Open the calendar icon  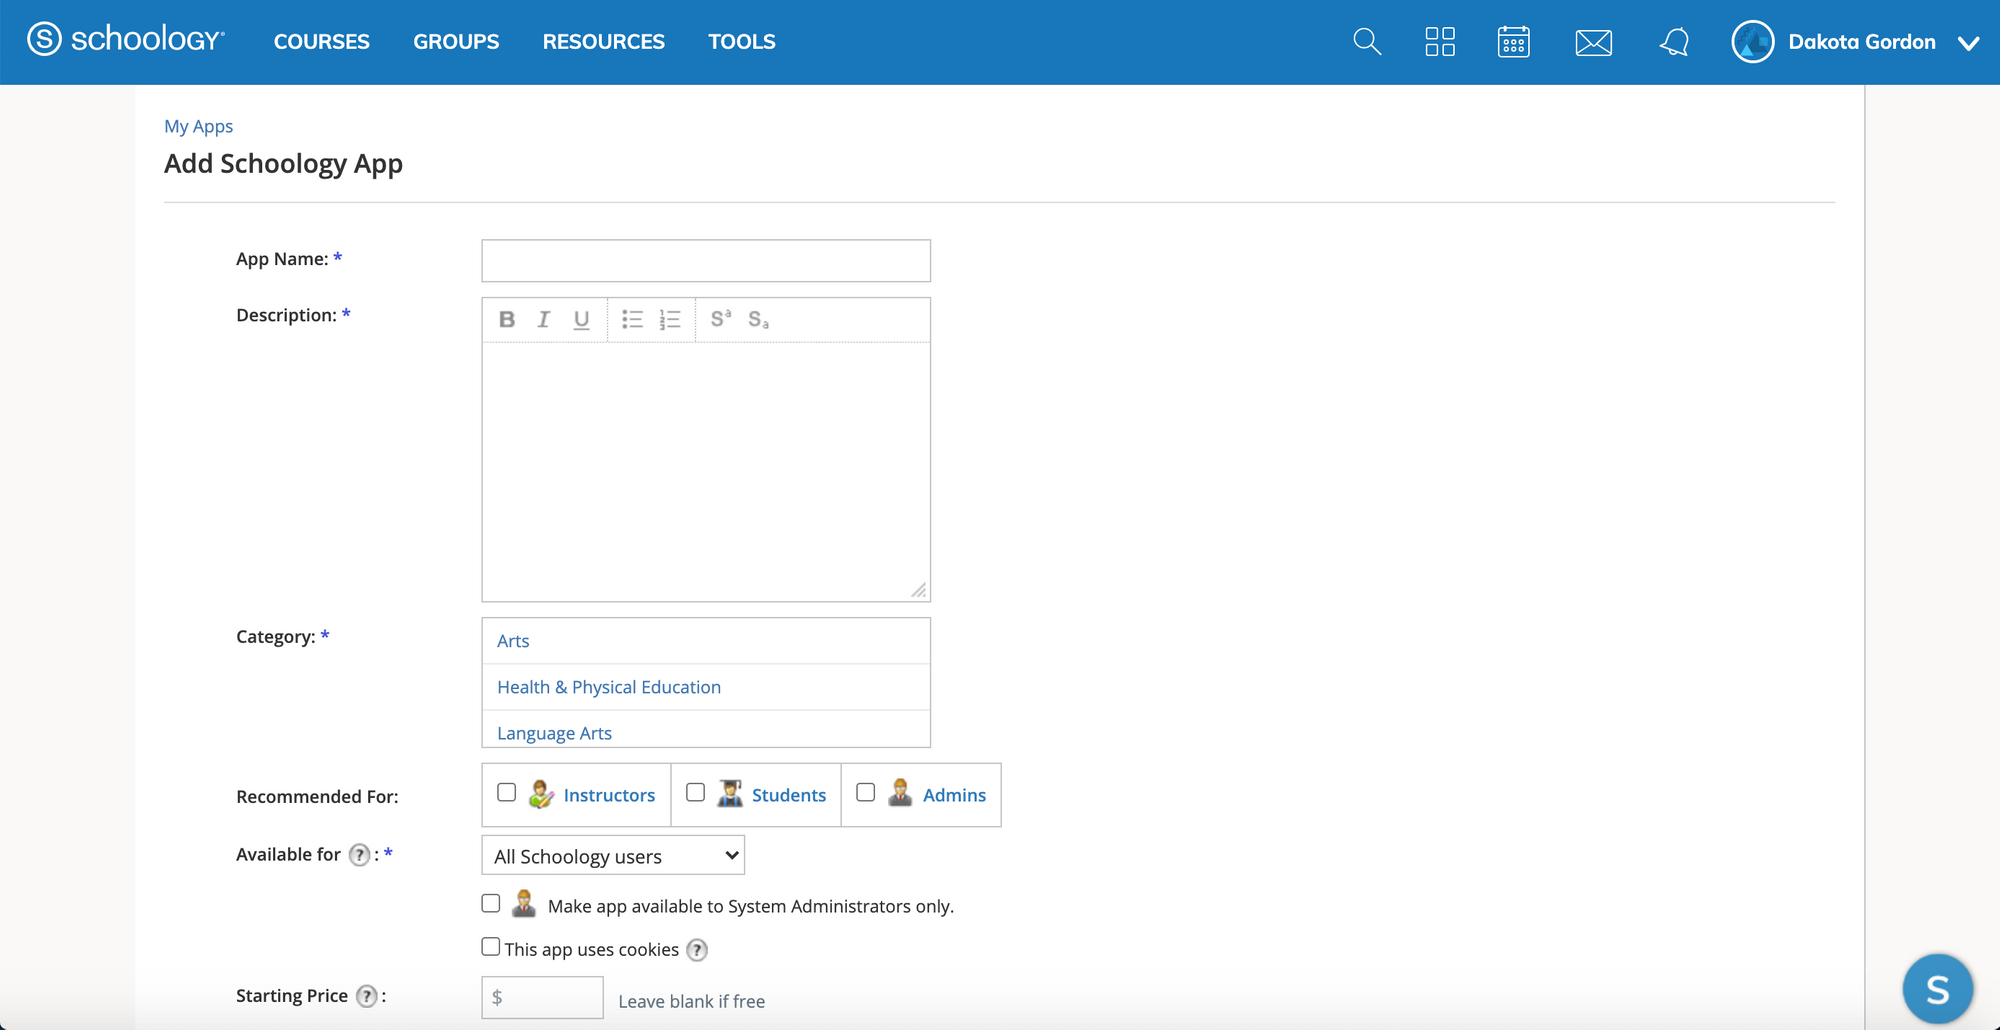(1513, 42)
